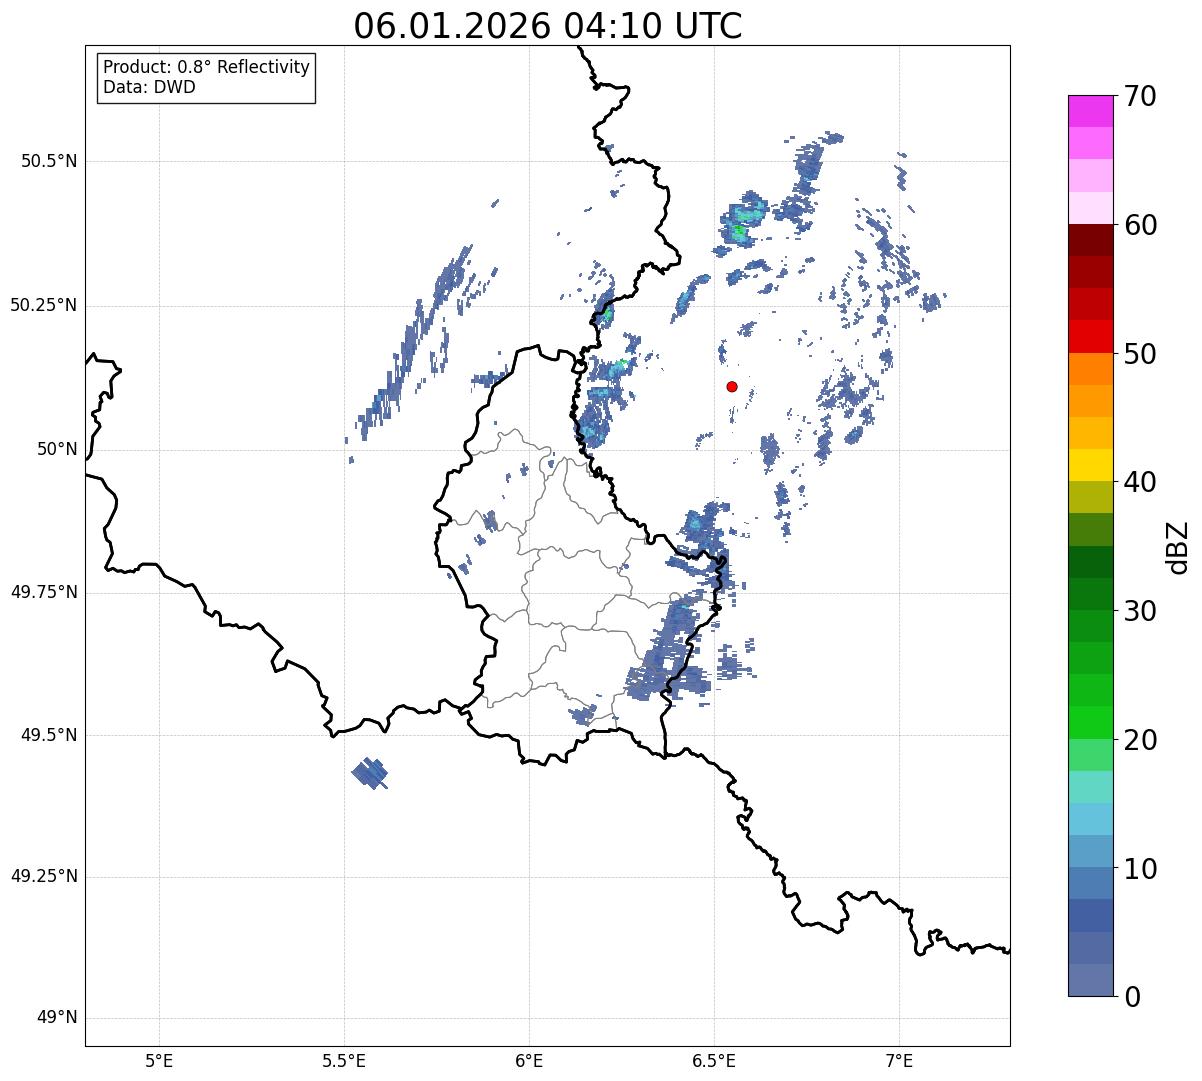Image resolution: width=1202 pixels, height=1081 pixels.
Task: Click the dark maroon colorbar swatch below 60
Action: tap(1091, 240)
